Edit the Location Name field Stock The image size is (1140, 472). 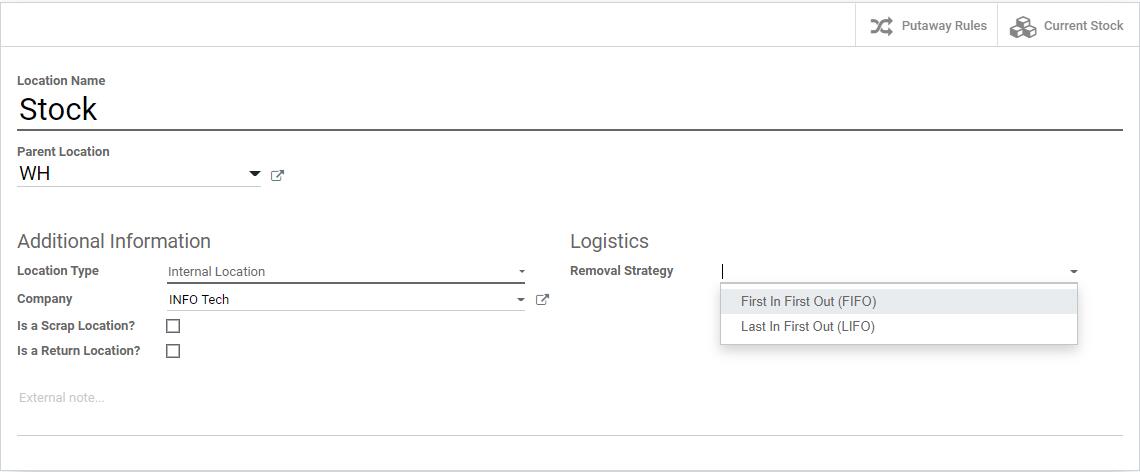tap(570, 110)
